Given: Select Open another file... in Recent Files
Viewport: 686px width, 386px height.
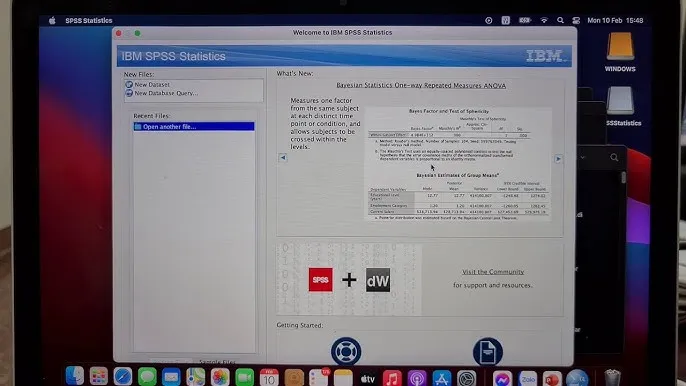Looking at the screenshot, I should [x=194, y=126].
